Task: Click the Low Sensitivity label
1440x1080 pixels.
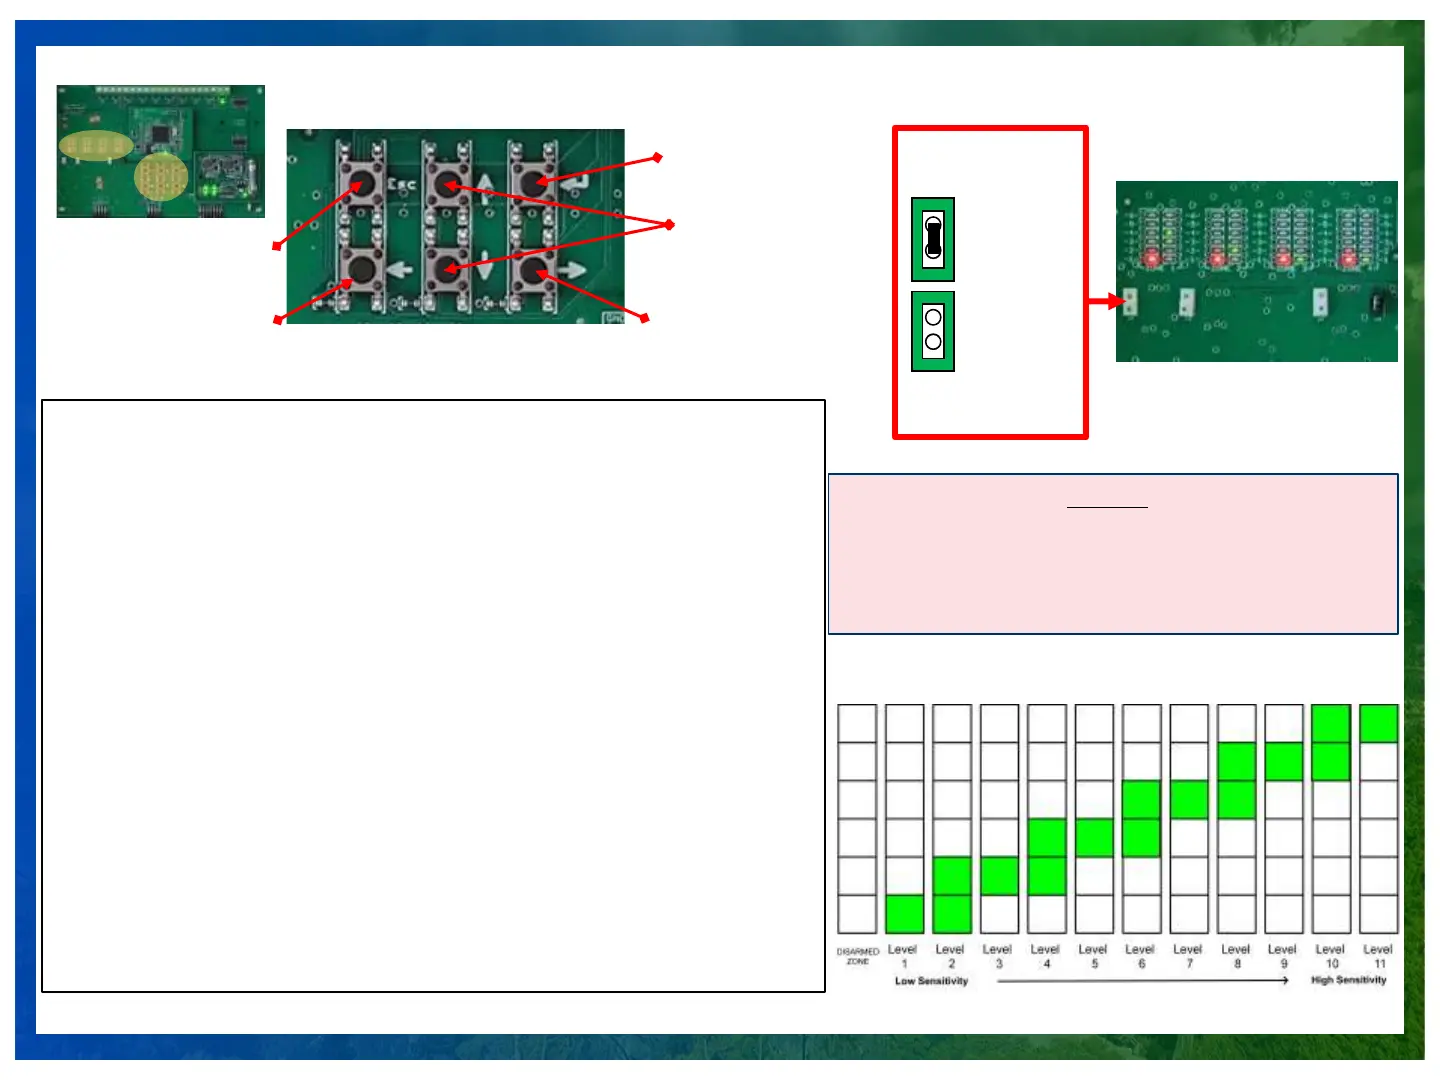Action: tap(931, 981)
